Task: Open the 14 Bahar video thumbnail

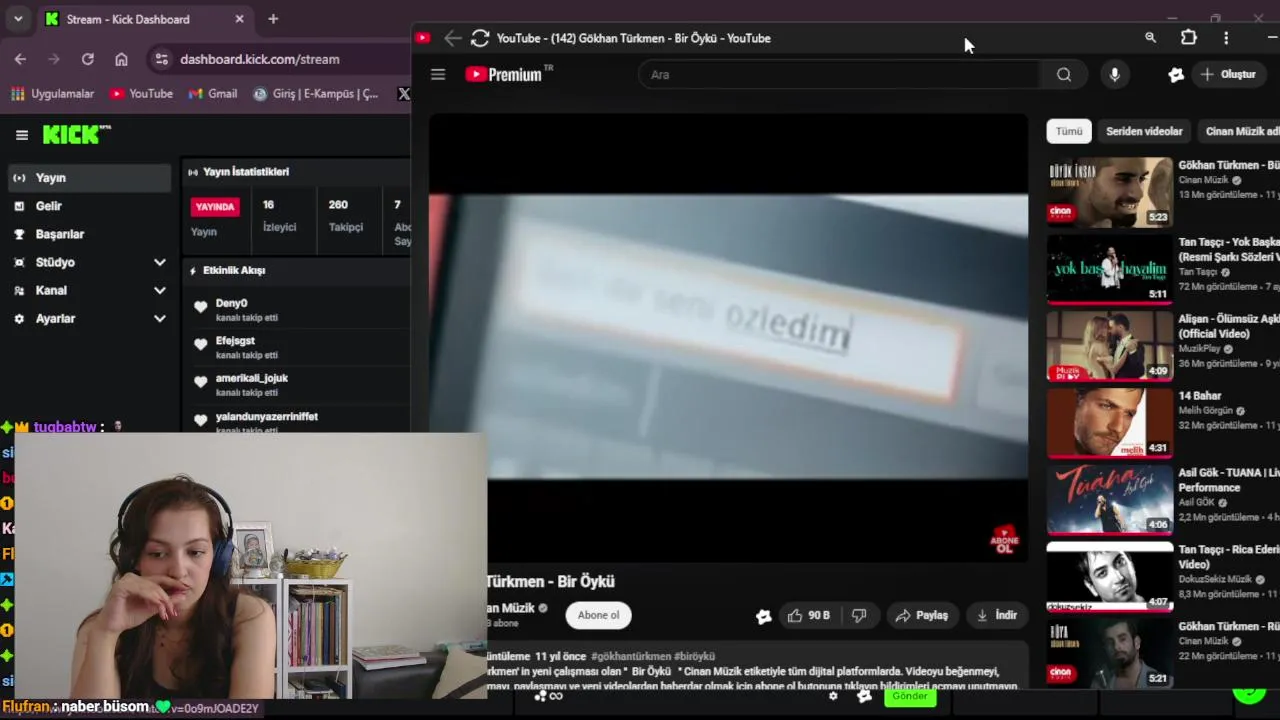Action: coord(1110,422)
